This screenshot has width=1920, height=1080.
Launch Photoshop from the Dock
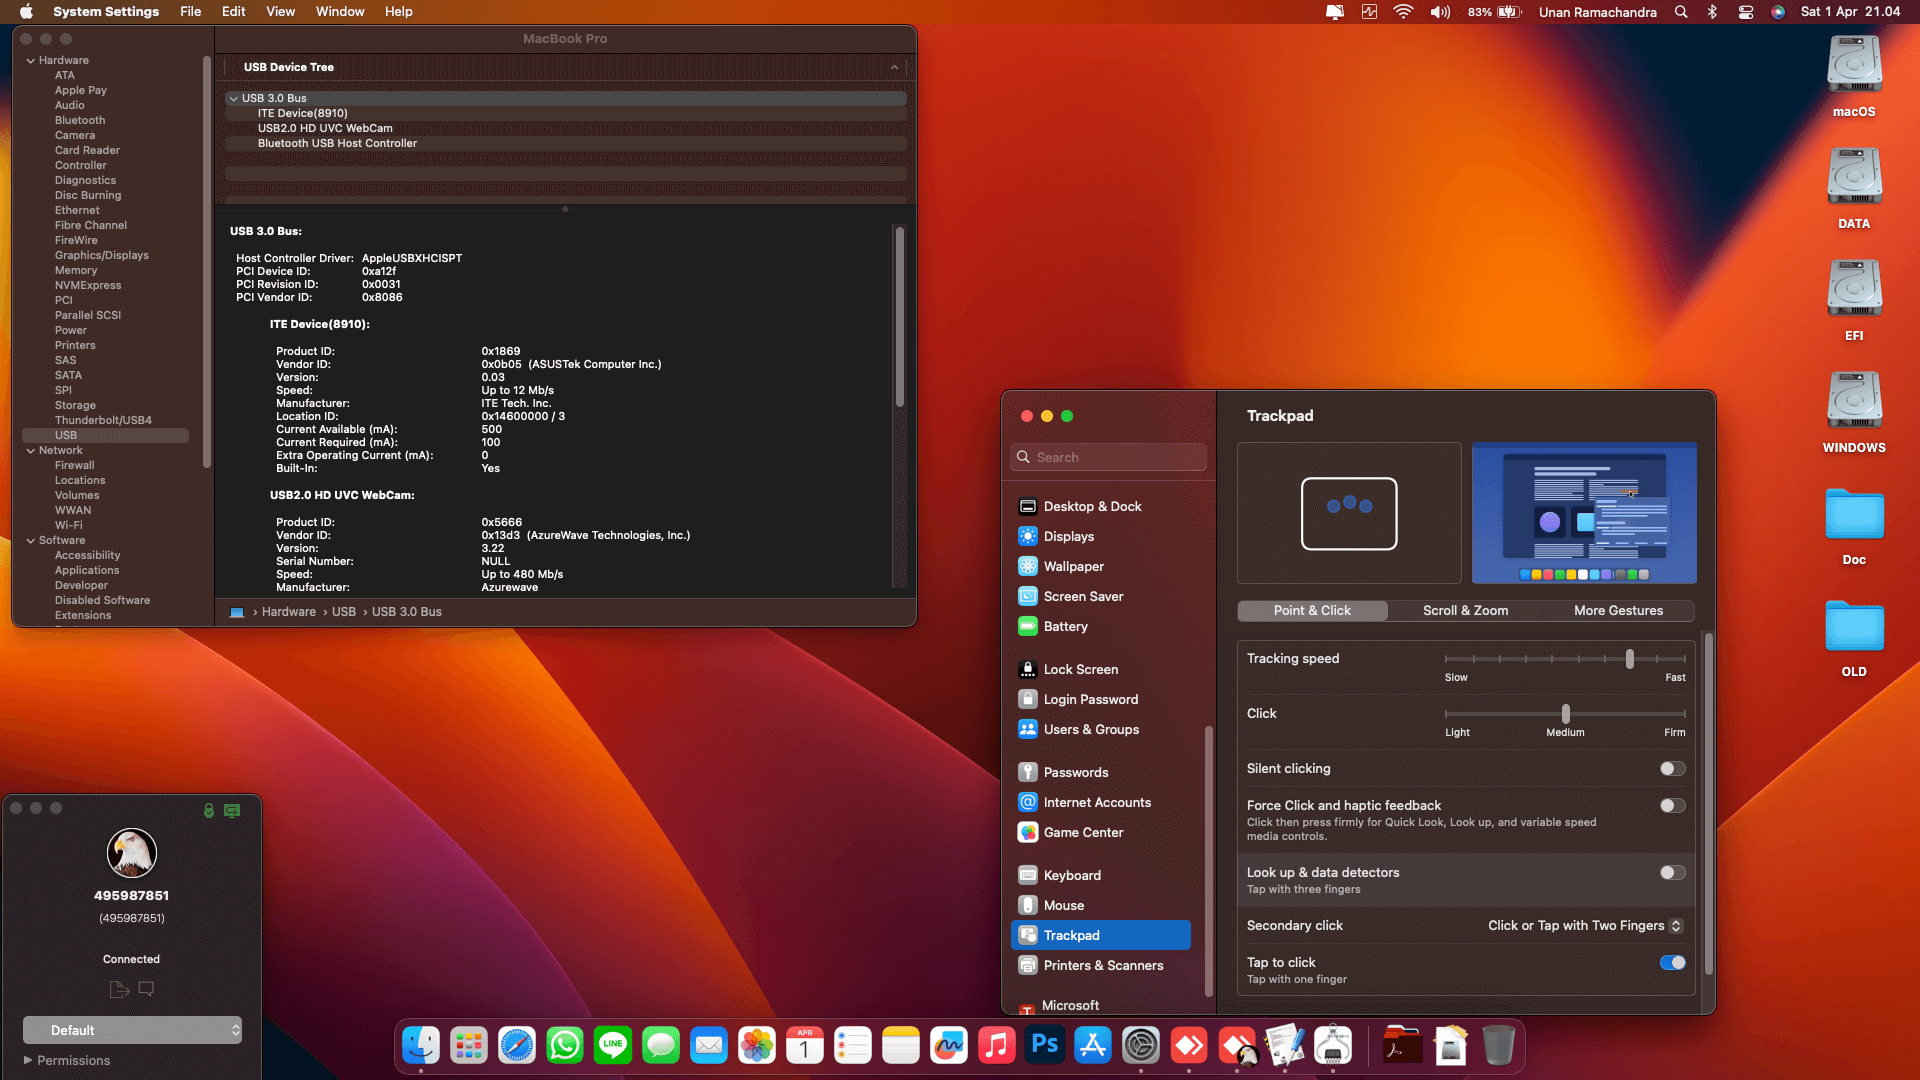(x=1044, y=1045)
